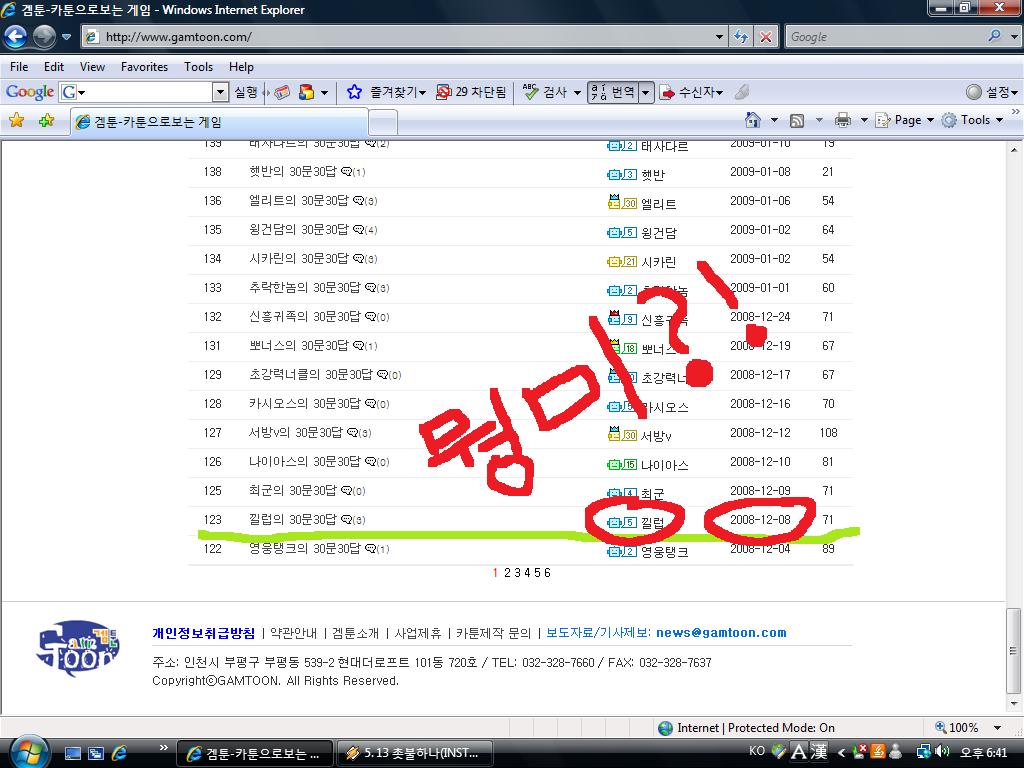Click the browser Back button
Image resolution: width=1024 pixels, height=768 pixels.
15,37
